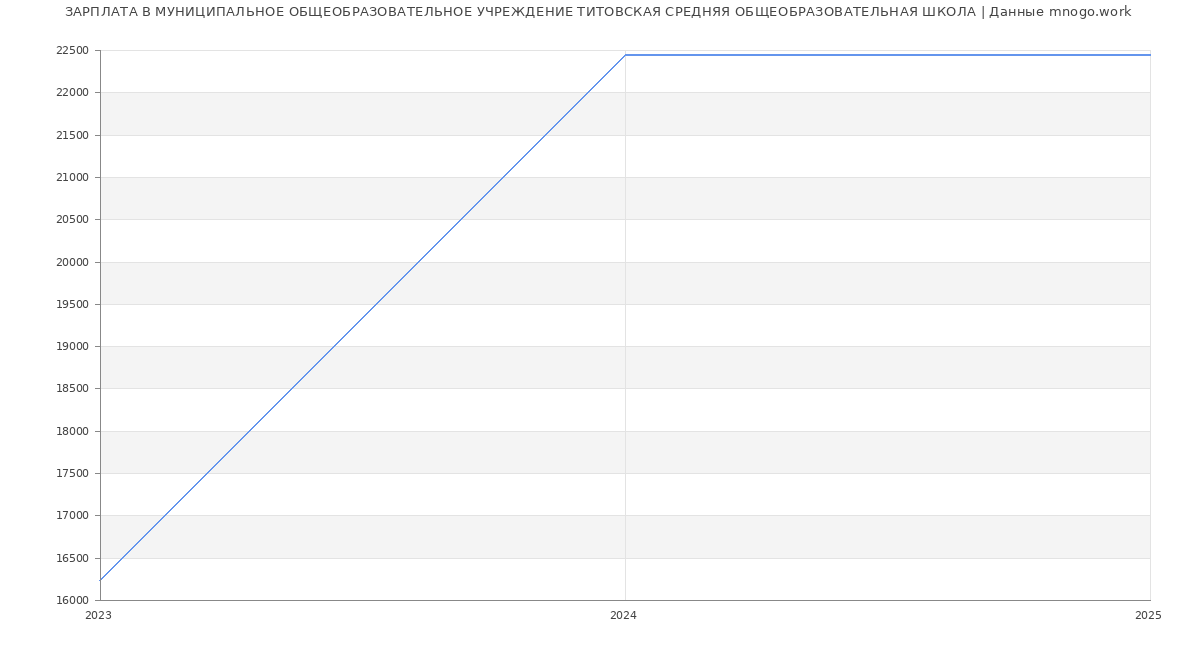Select the 19000 y-axis label

click(72, 347)
